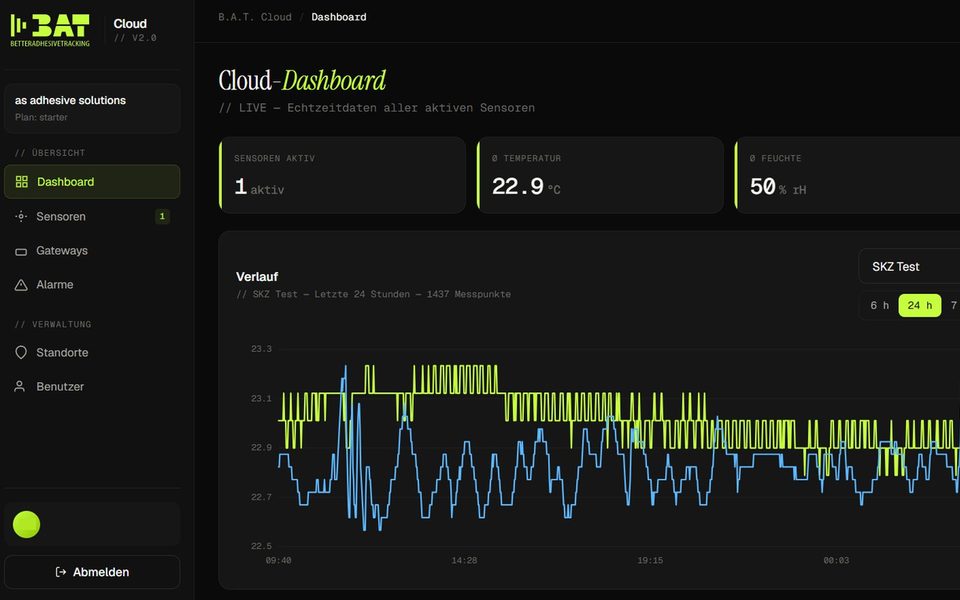Click the 23.3 y-axis value
The image size is (960, 600).
261,349
